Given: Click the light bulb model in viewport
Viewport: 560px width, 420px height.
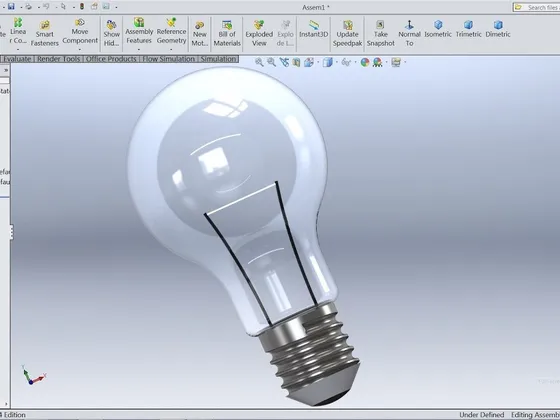Looking at the screenshot, I should (244, 236).
